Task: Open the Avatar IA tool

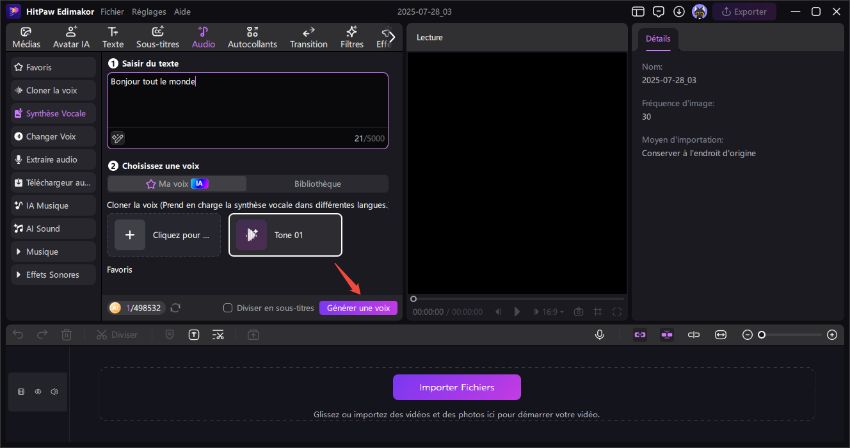Action: (71, 38)
